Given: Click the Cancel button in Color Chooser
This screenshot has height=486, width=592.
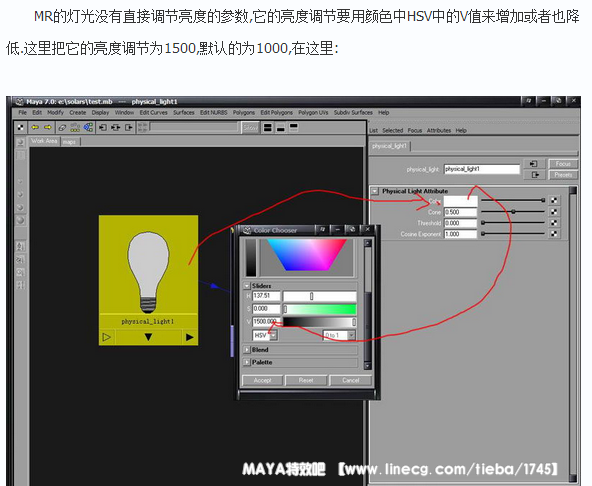Looking at the screenshot, I should tap(350, 380).
